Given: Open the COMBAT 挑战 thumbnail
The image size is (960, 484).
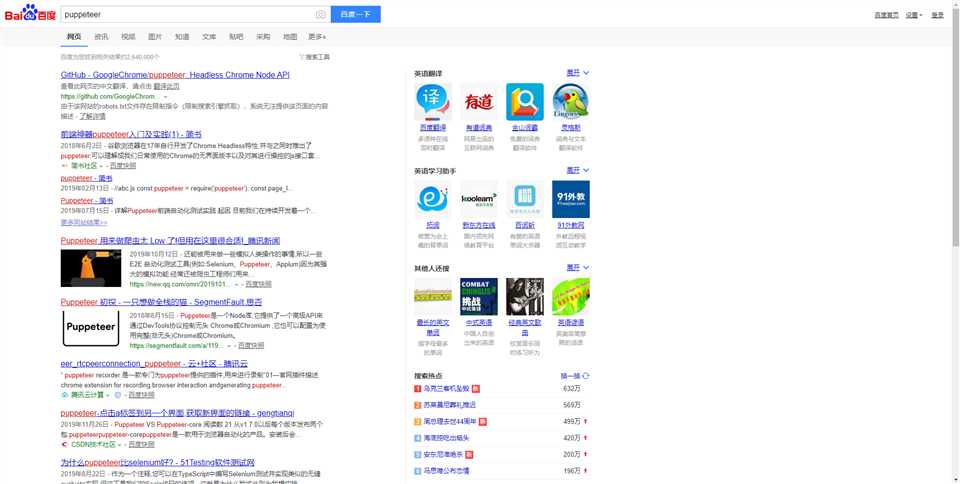Looking at the screenshot, I should [479, 297].
